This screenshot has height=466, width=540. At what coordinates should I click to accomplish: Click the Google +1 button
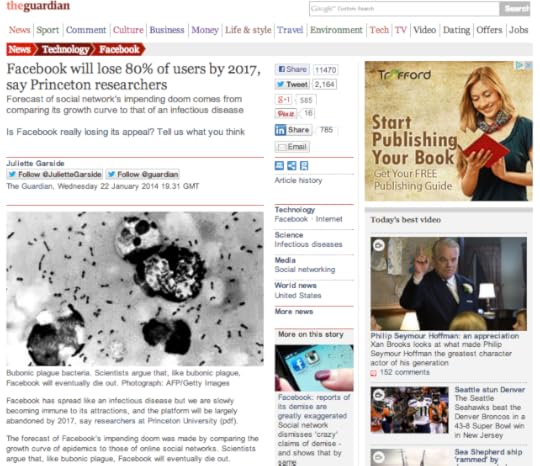click(x=283, y=100)
